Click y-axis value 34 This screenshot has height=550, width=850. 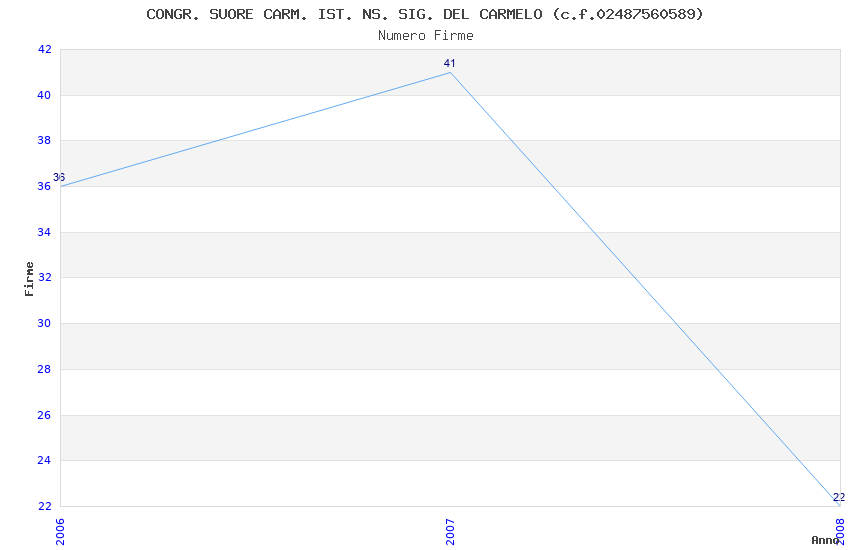point(44,232)
